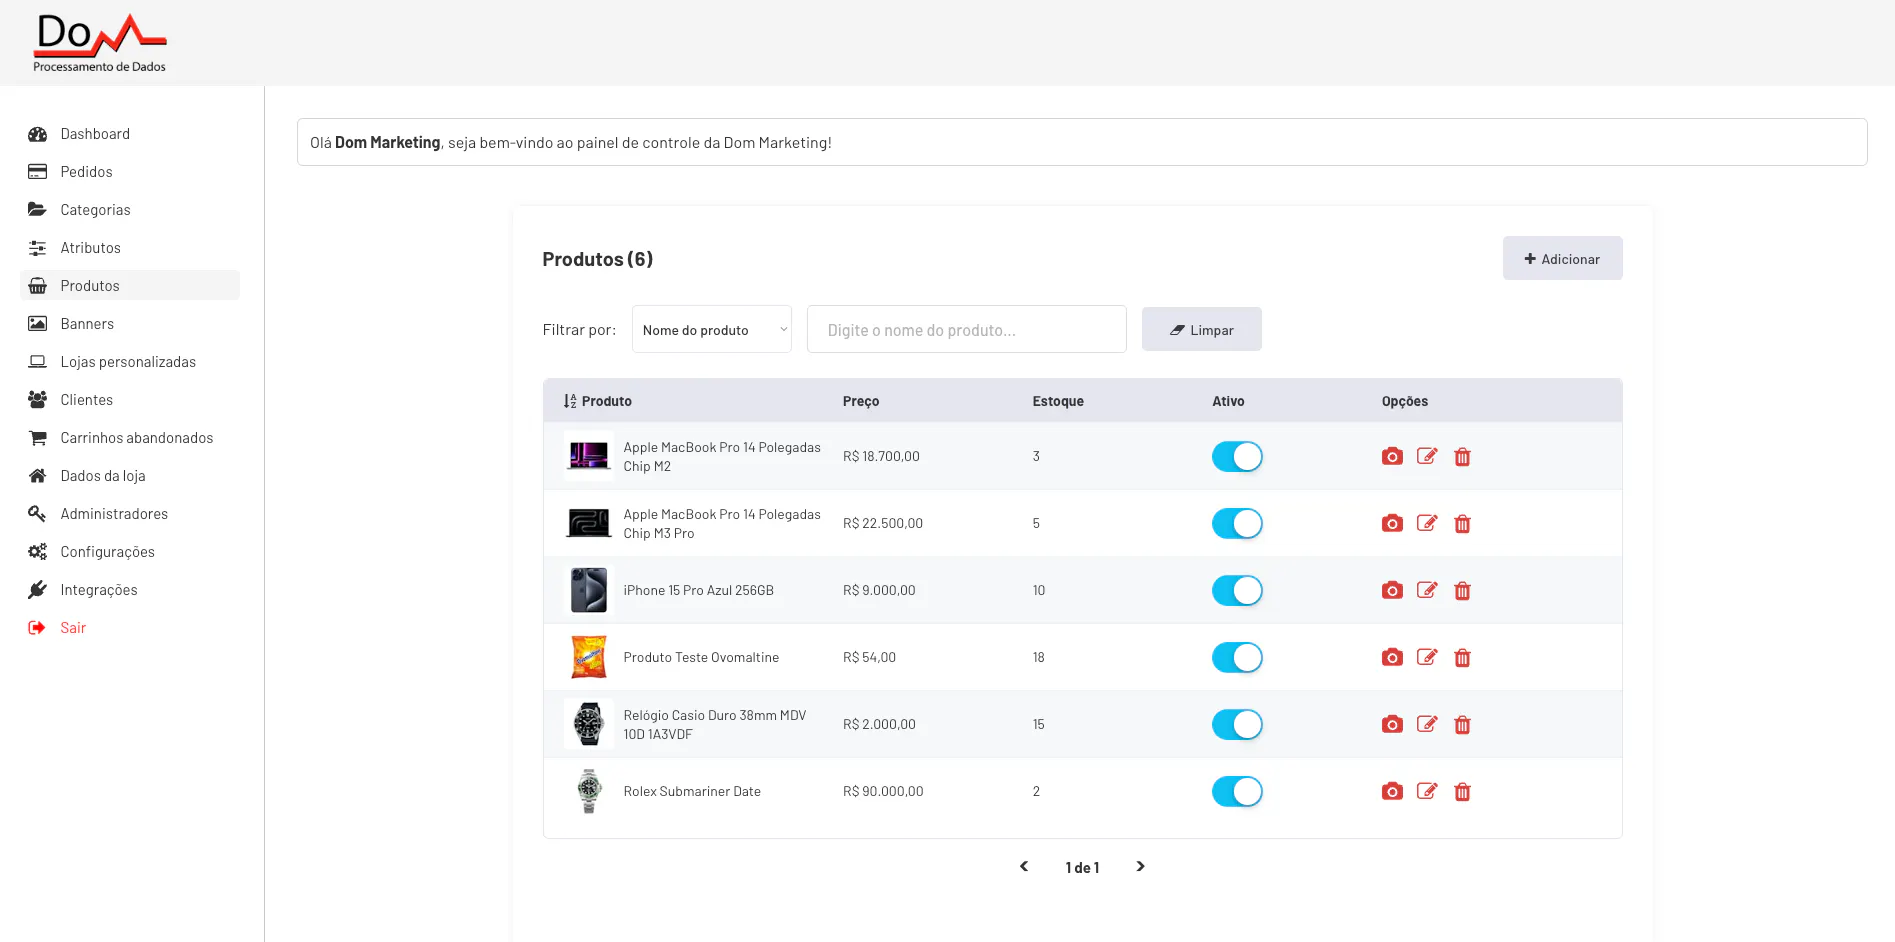1895x942 pixels.
Task: Open Integrações from the sidebar
Action: [98, 590]
